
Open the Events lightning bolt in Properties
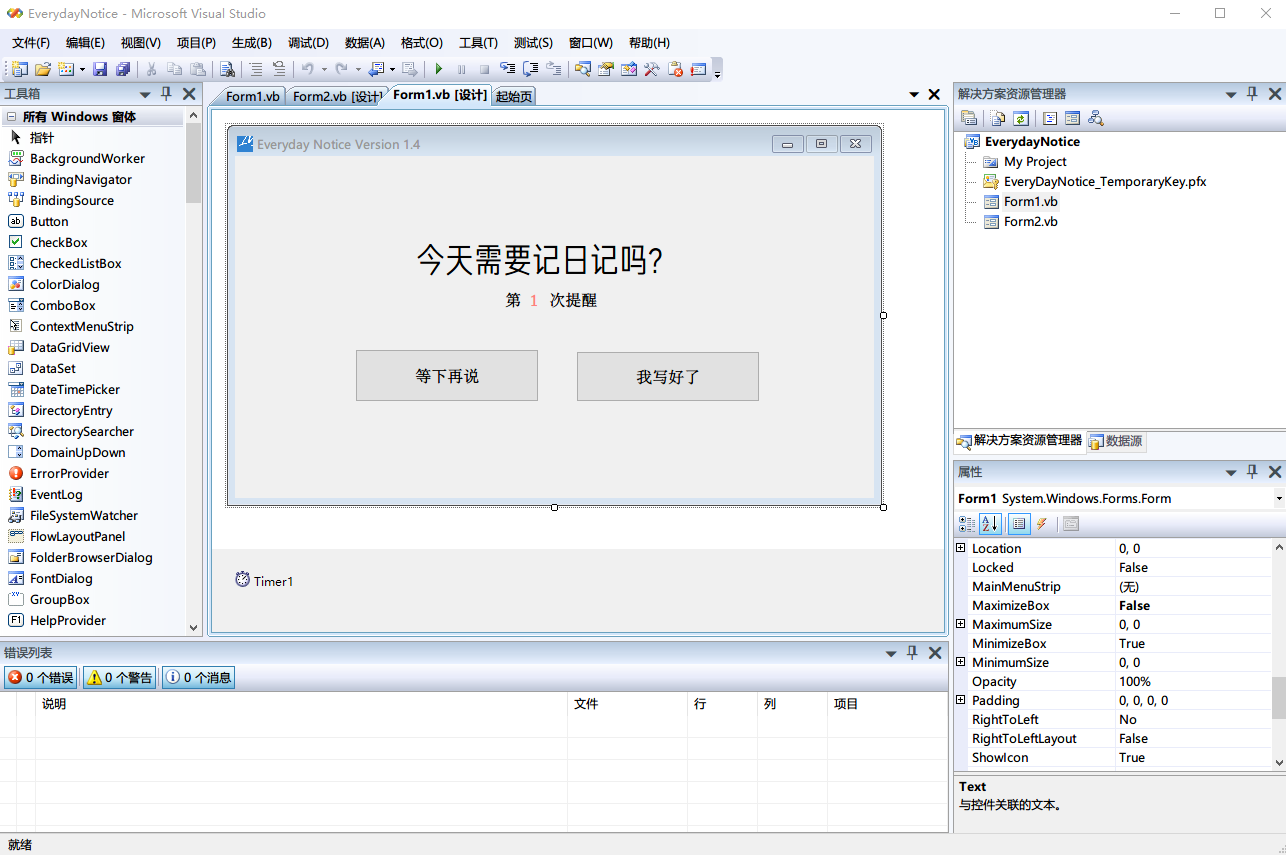tap(1041, 523)
